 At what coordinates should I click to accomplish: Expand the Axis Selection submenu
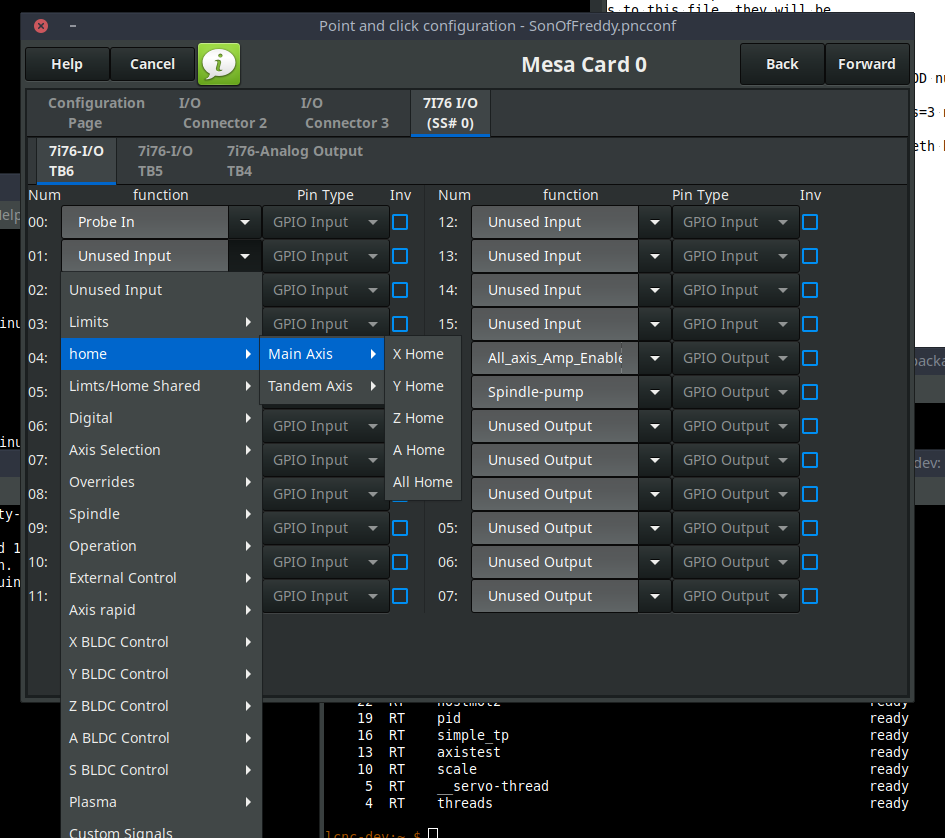click(x=162, y=450)
